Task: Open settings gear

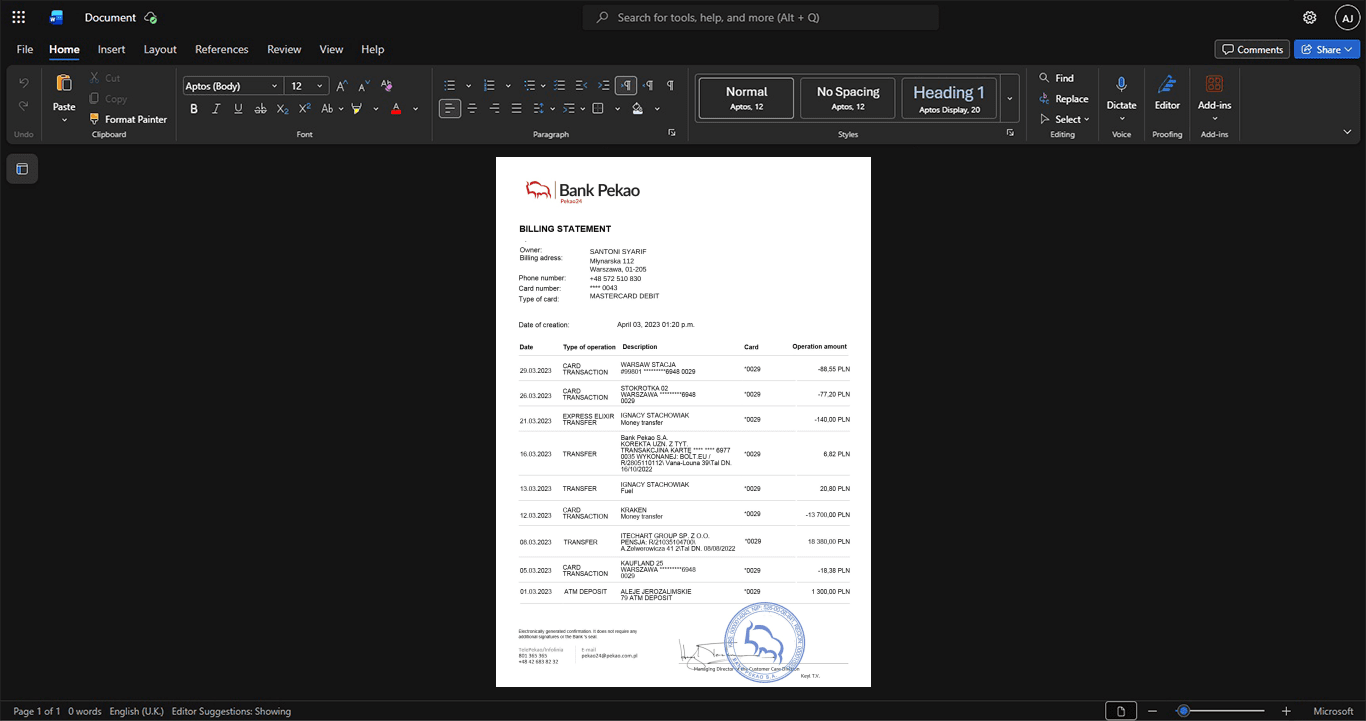Action: [x=1309, y=17]
